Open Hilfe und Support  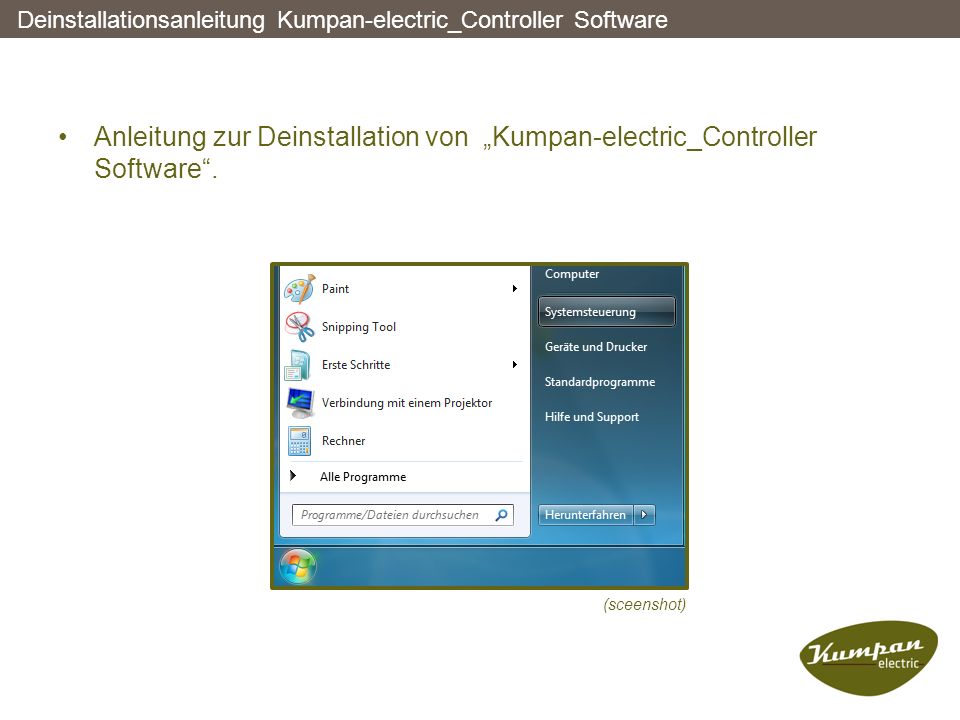click(591, 417)
